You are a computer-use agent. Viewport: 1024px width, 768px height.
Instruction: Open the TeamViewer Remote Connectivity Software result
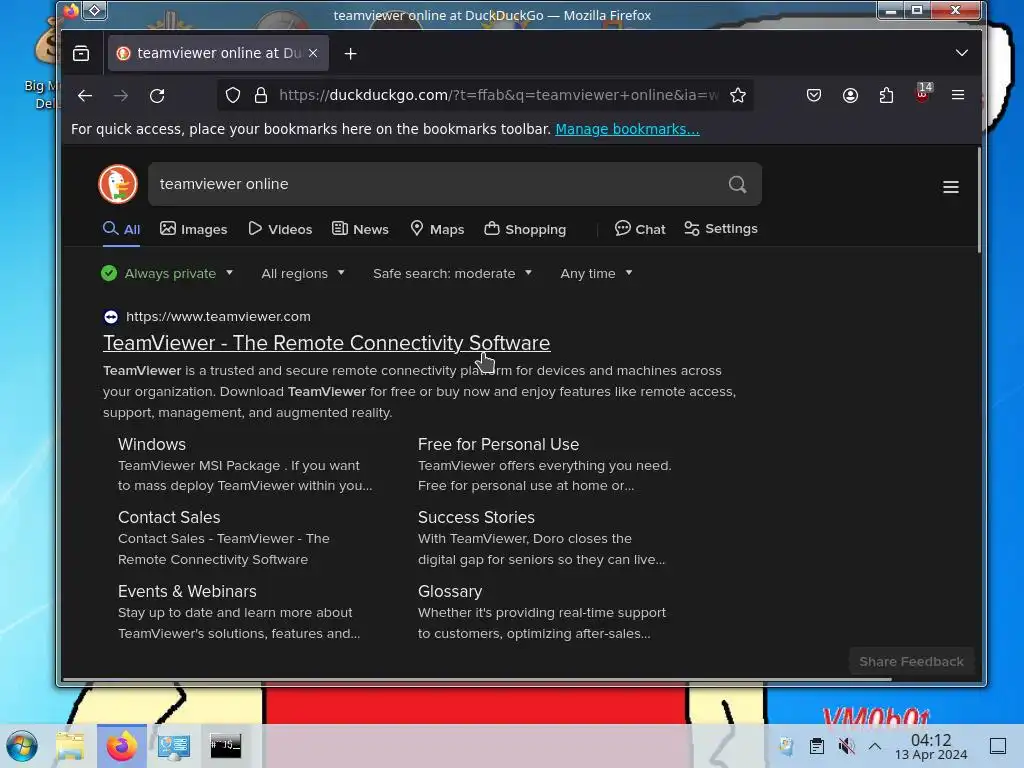[x=327, y=343]
